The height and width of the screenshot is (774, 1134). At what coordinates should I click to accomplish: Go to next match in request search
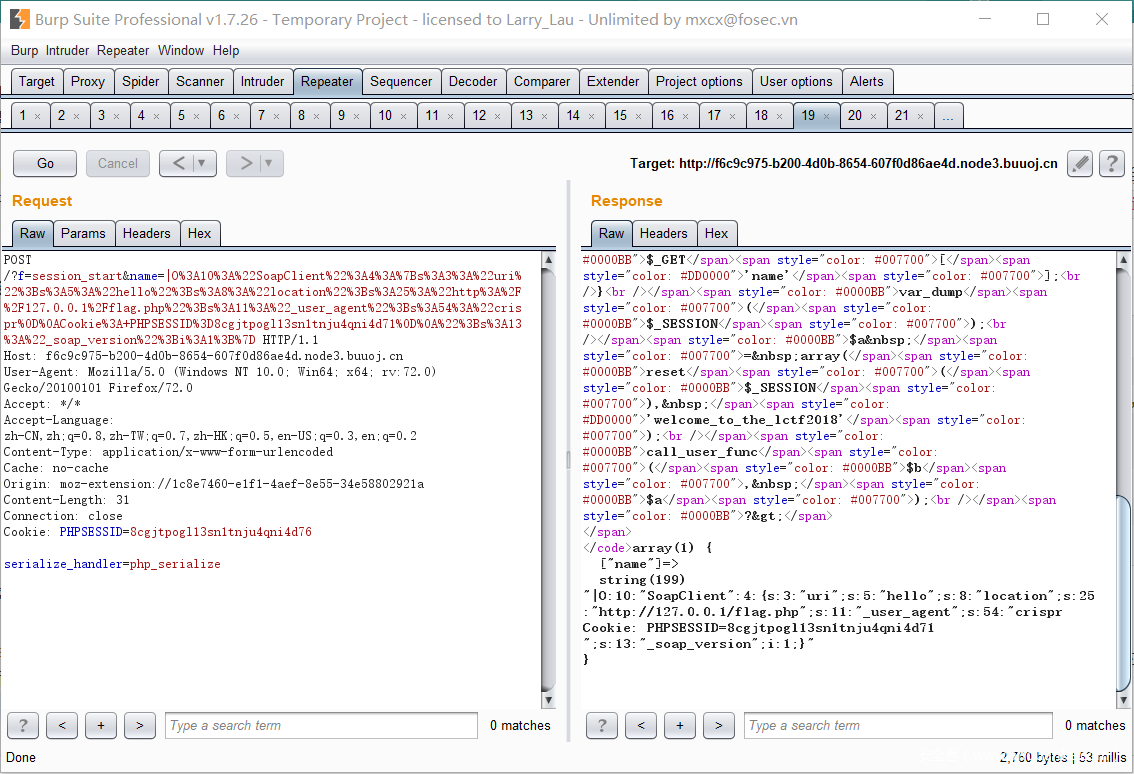(140, 726)
